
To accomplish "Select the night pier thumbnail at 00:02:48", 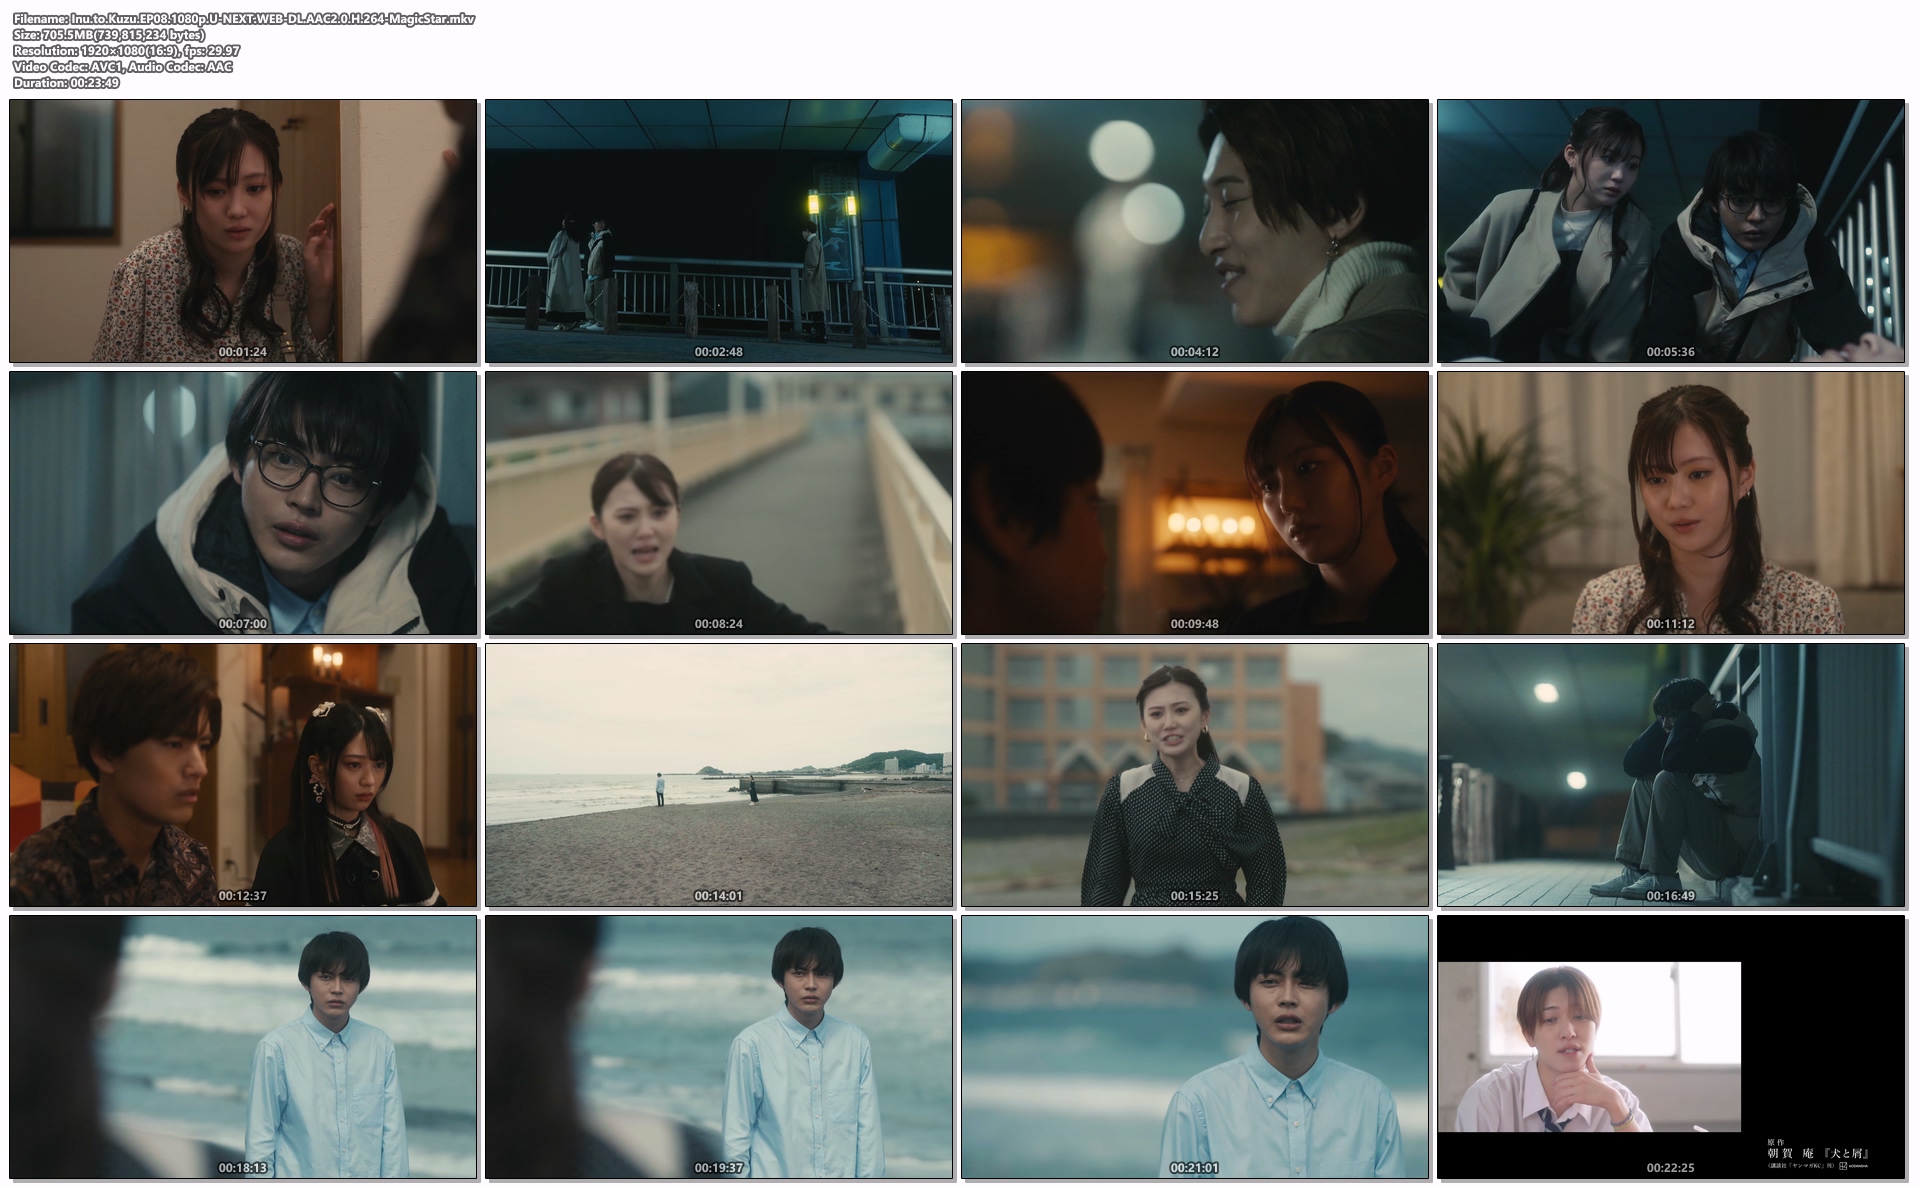I will (x=719, y=231).
